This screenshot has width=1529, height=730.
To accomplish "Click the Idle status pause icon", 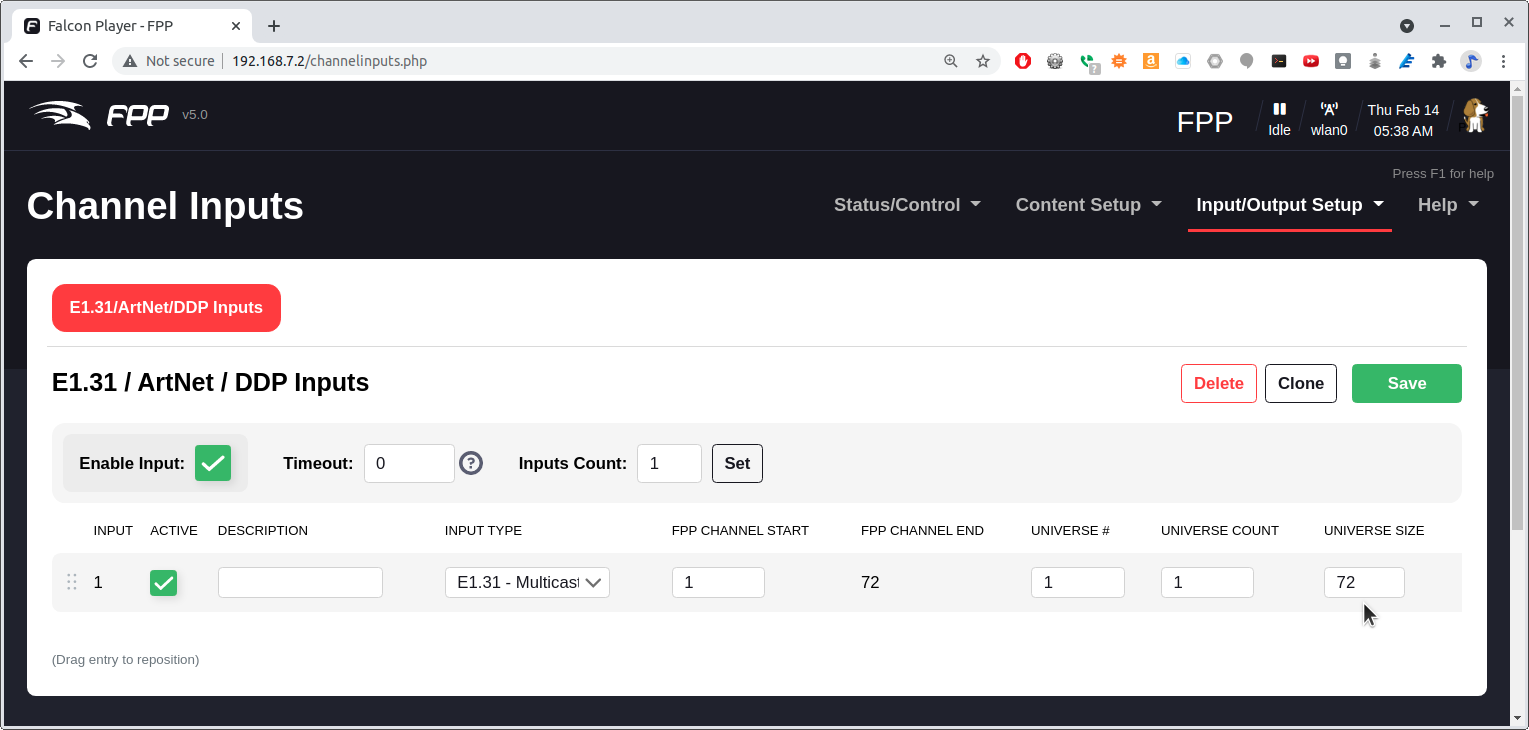I will tap(1279, 109).
